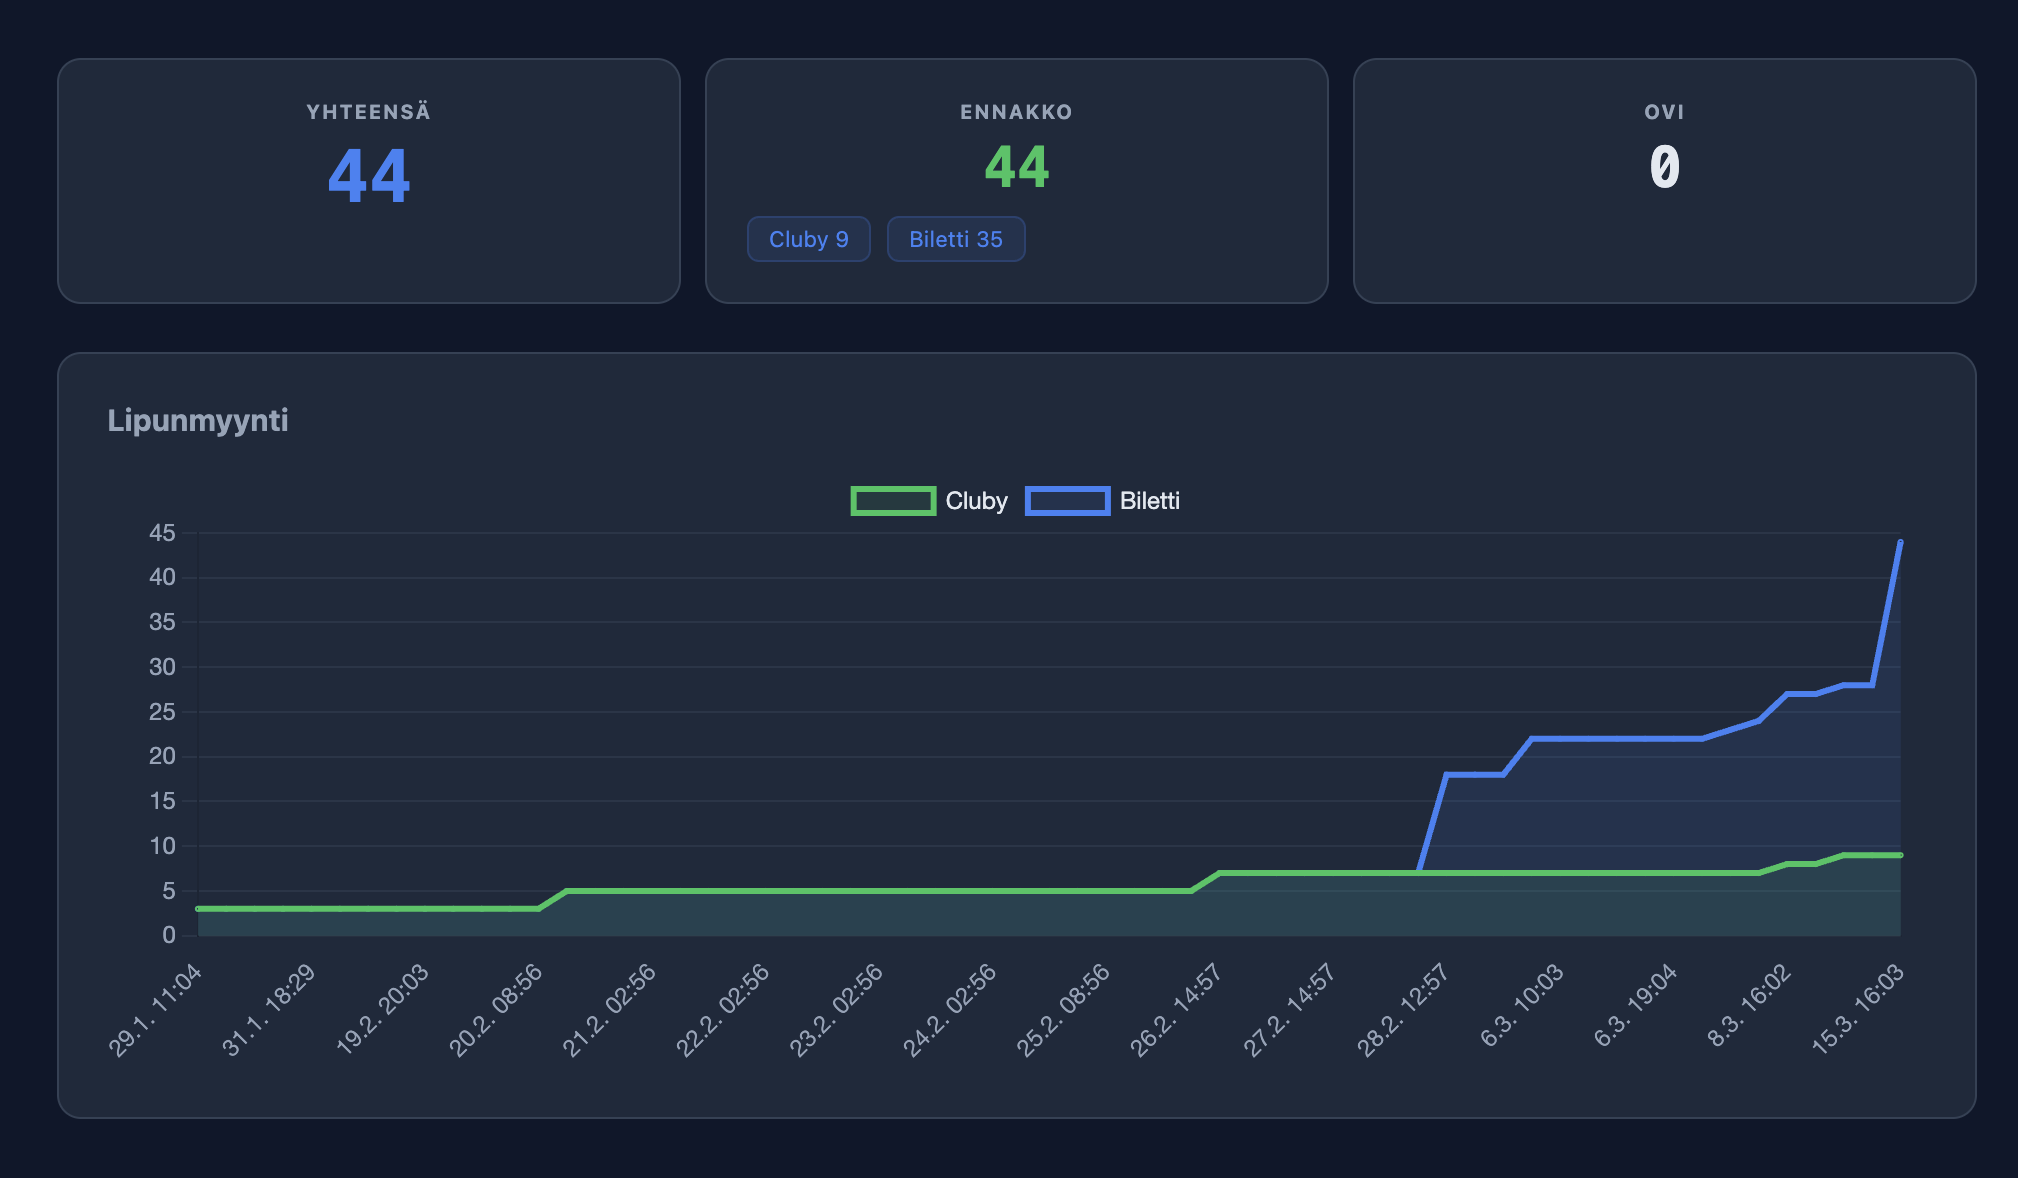The height and width of the screenshot is (1178, 2018).
Task: Click the Cluby 9 badge
Action: pos(808,240)
